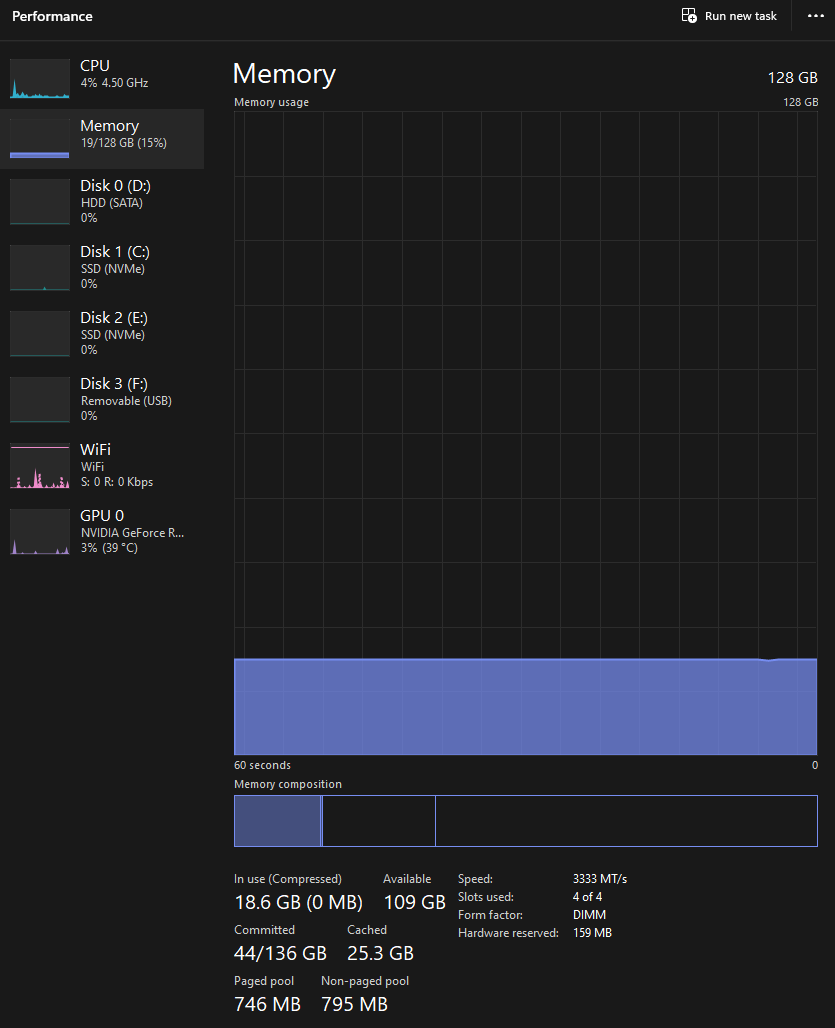This screenshot has width=835, height=1028.
Task: Click the Memory usage graph label
Action: coord(271,102)
